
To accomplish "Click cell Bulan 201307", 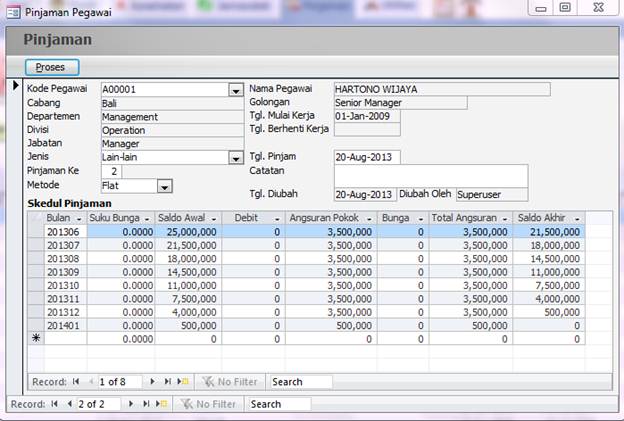I will [x=66, y=245].
